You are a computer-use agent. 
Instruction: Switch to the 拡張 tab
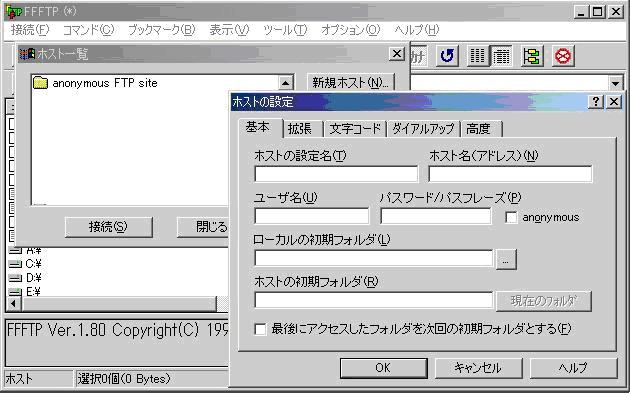(300, 129)
